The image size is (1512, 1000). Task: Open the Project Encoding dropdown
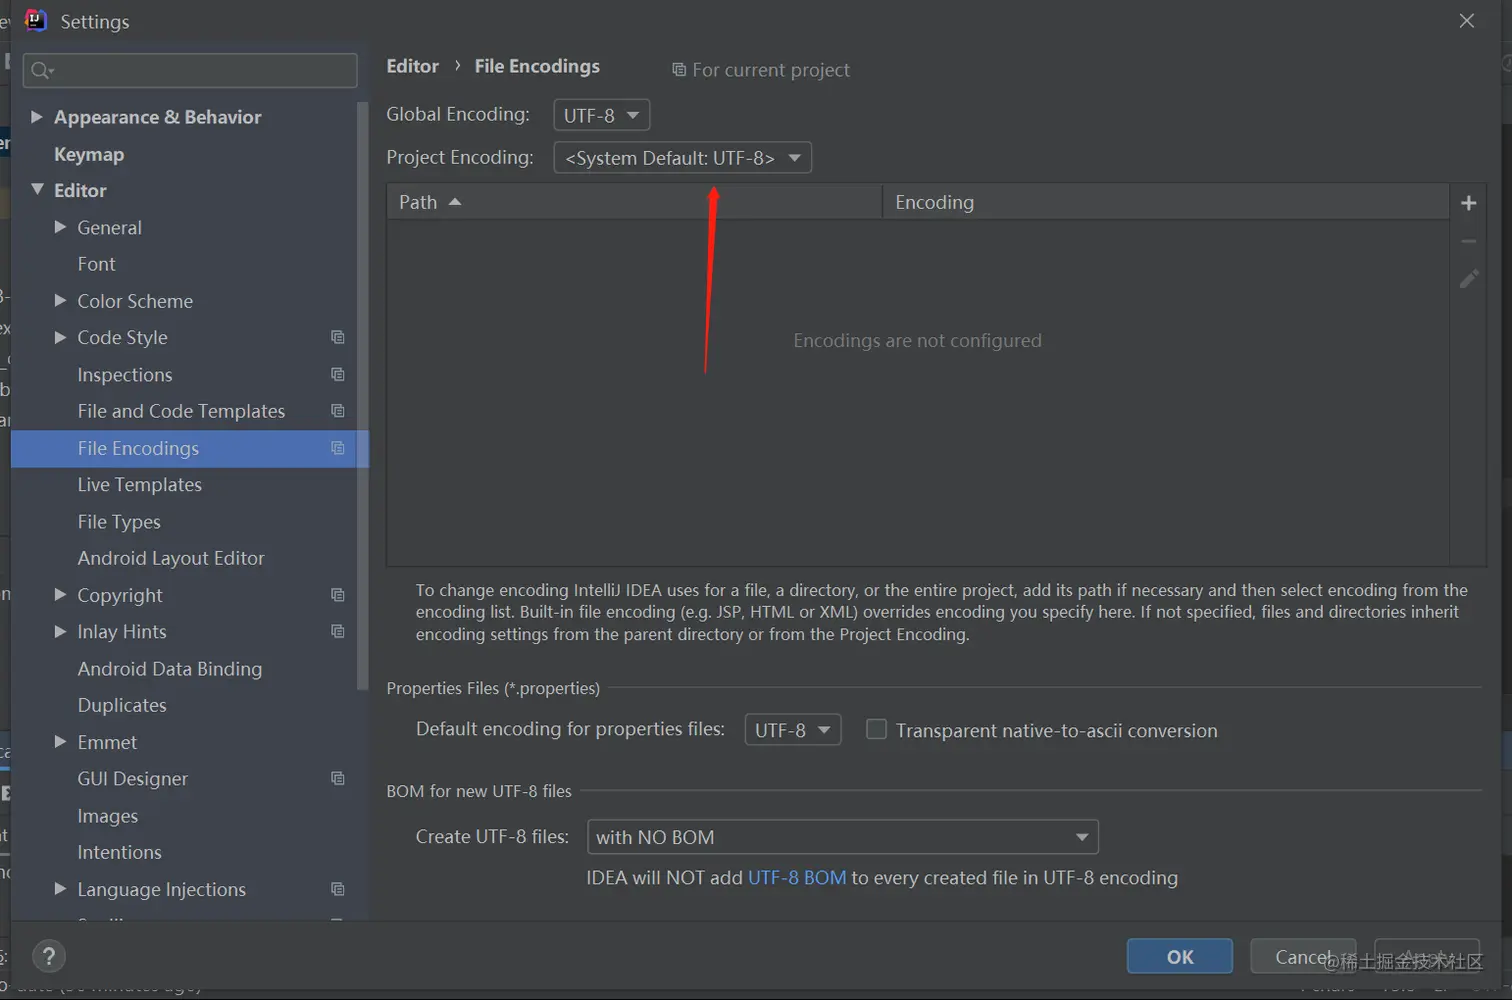[x=682, y=158]
